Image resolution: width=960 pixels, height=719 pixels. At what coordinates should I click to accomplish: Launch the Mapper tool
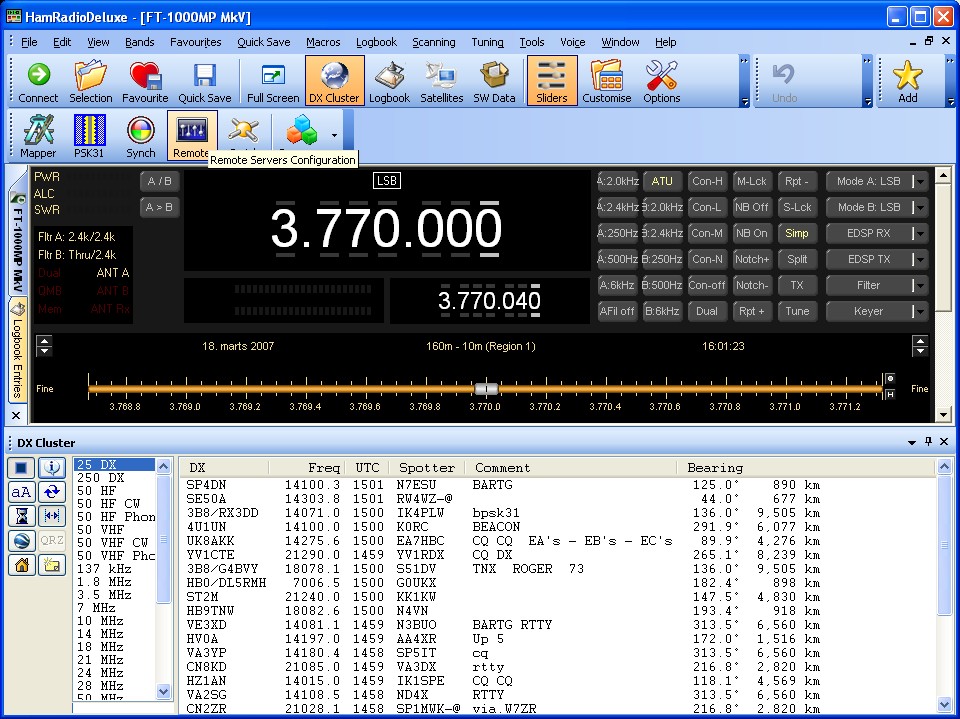click(x=38, y=136)
